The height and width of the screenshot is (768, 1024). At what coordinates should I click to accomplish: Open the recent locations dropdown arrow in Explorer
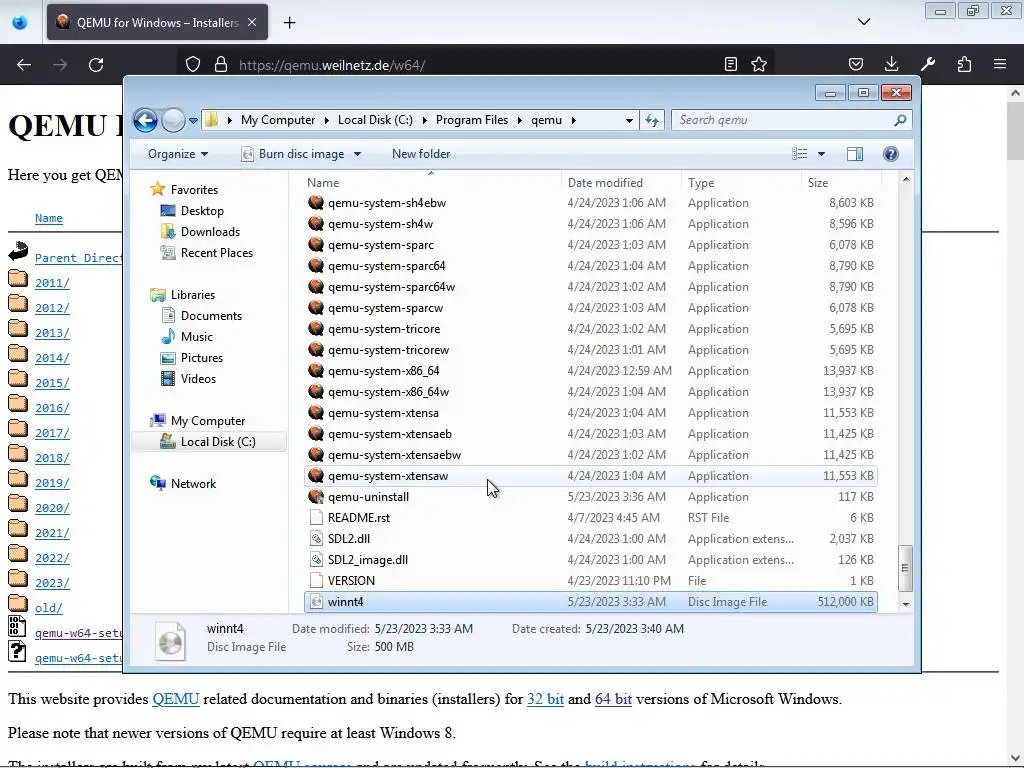(193, 121)
